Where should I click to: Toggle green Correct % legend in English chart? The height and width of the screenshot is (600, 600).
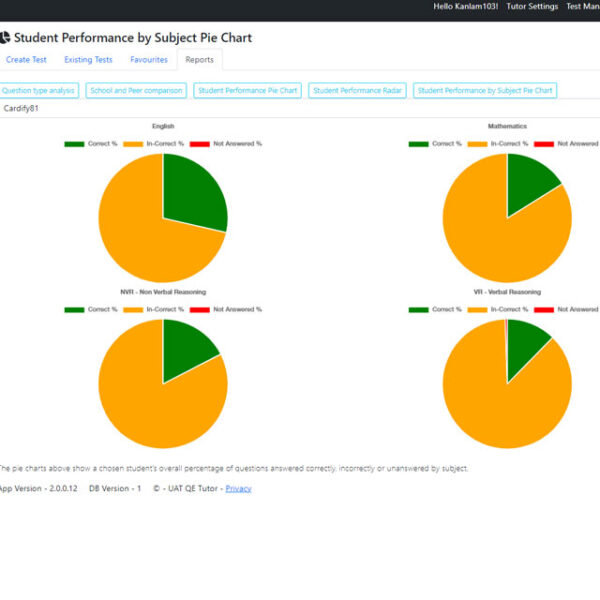tap(91, 143)
